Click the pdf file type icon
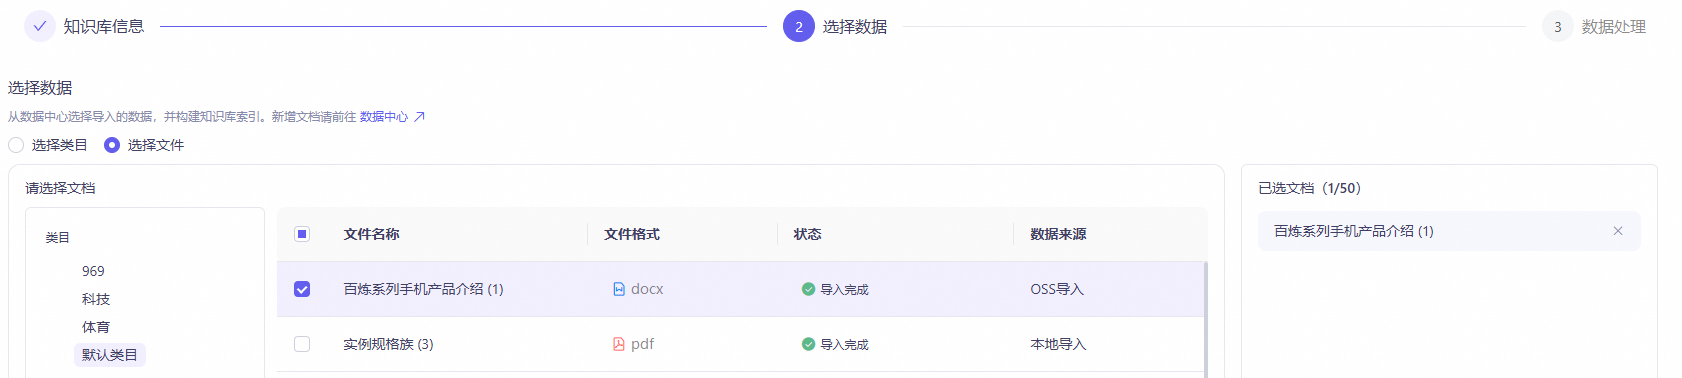Screen dimensions: 1682x378 point(619,344)
